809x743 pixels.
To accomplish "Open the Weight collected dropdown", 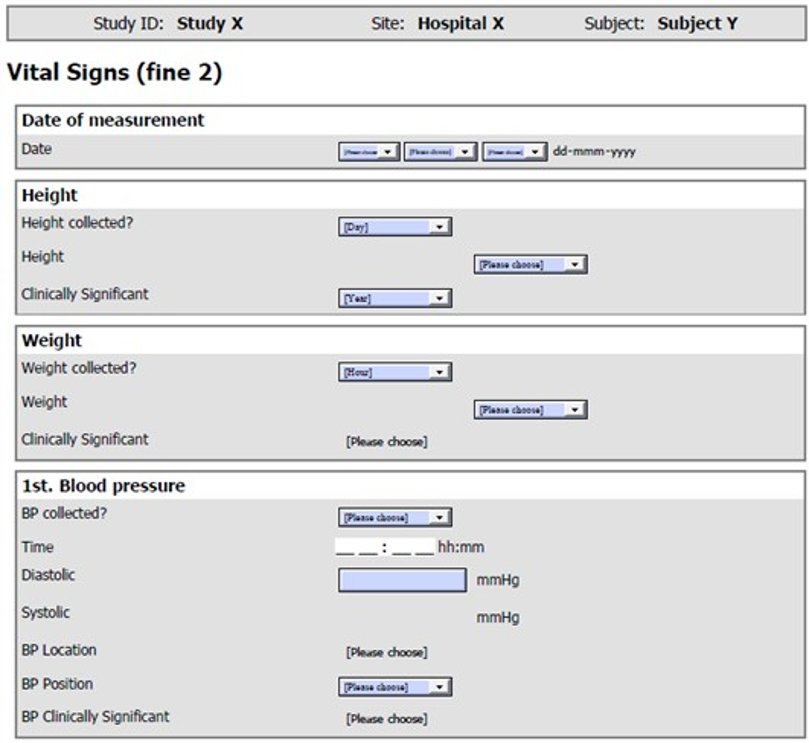I will click(x=395, y=372).
